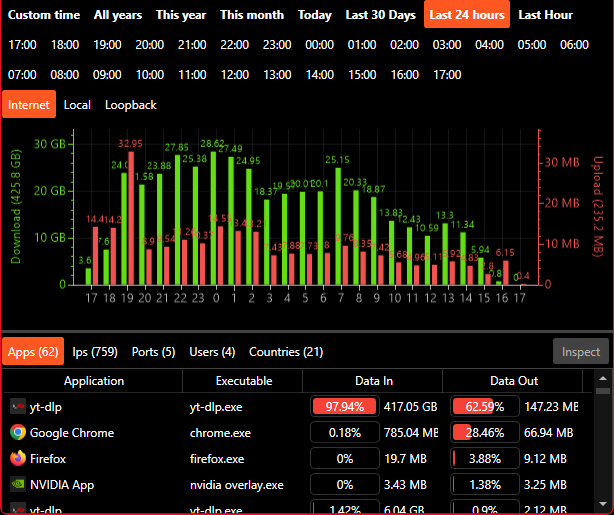Image resolution: width=614 pixels, height=515 pixels.
Task: Click the scroll up arrow in table
Action: click(603, 378)
